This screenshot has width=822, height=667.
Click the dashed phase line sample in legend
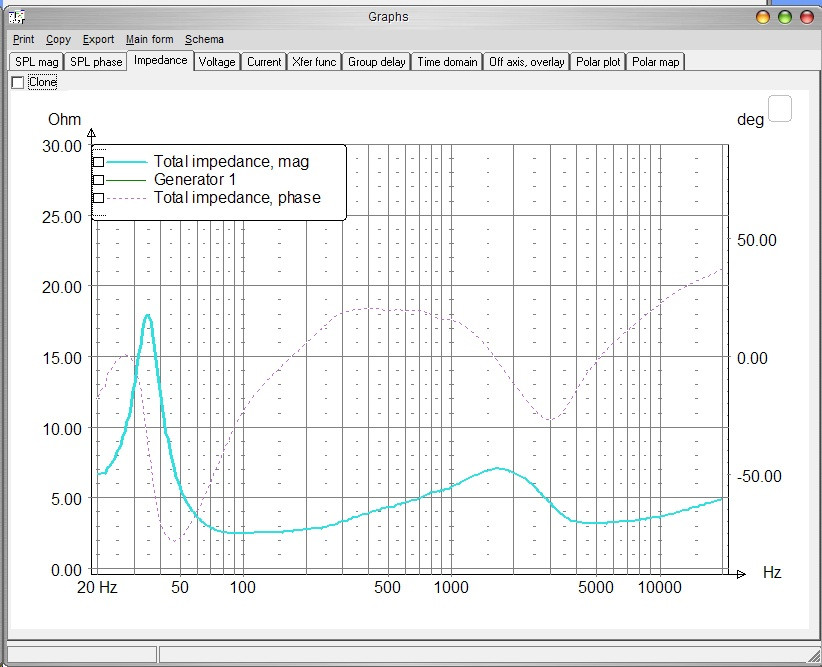click(x=126, y=198)
